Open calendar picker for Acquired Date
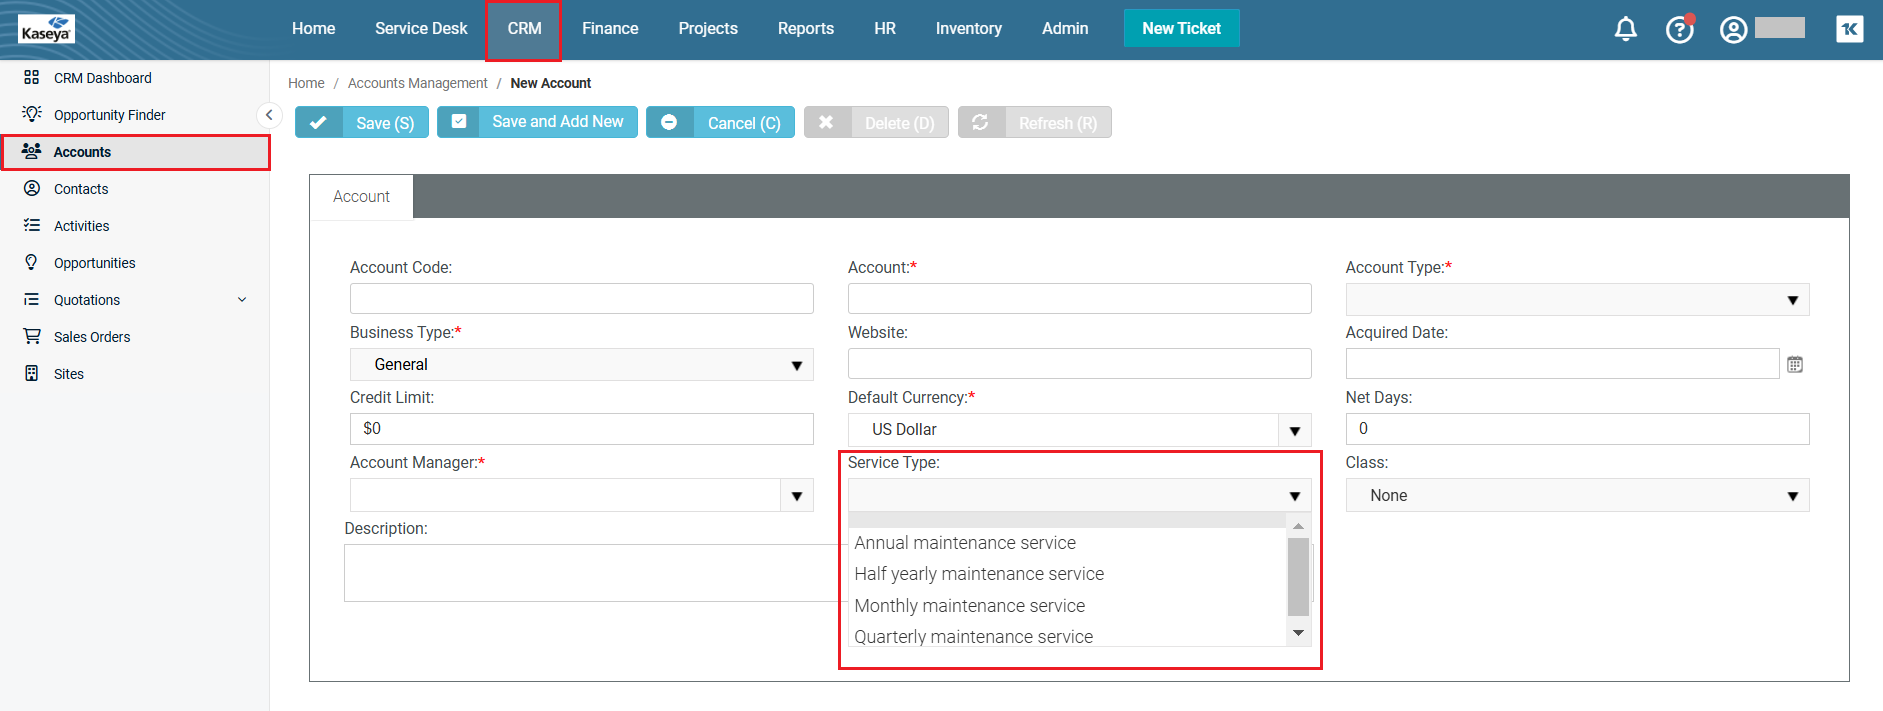The image size is (1883, 711). [1795, 365]
